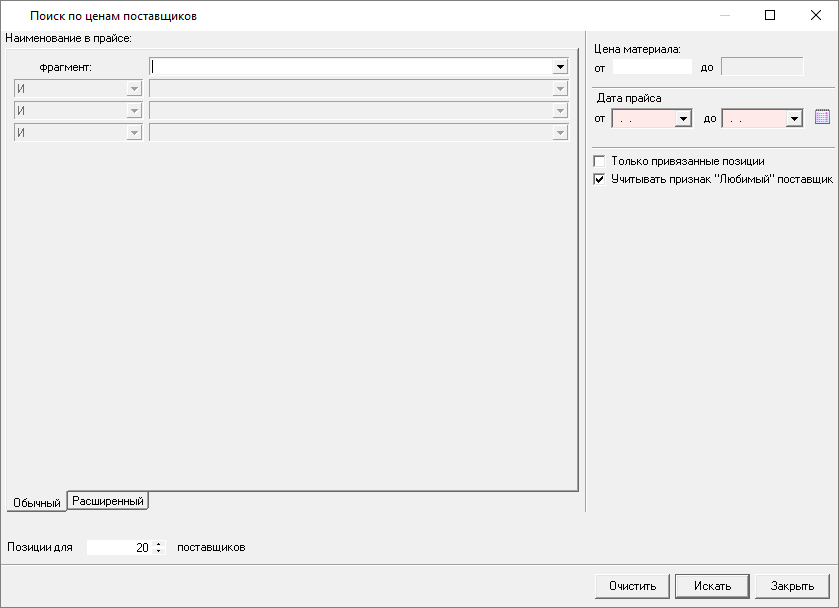Focus the material price 'от' field
This screenshot has height=608, width=839.
pos(652,67)
